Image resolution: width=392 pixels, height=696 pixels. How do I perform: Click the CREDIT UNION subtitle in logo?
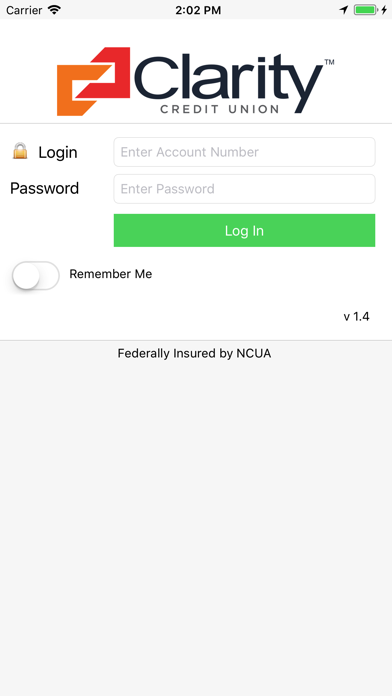(x=220, y=109)
